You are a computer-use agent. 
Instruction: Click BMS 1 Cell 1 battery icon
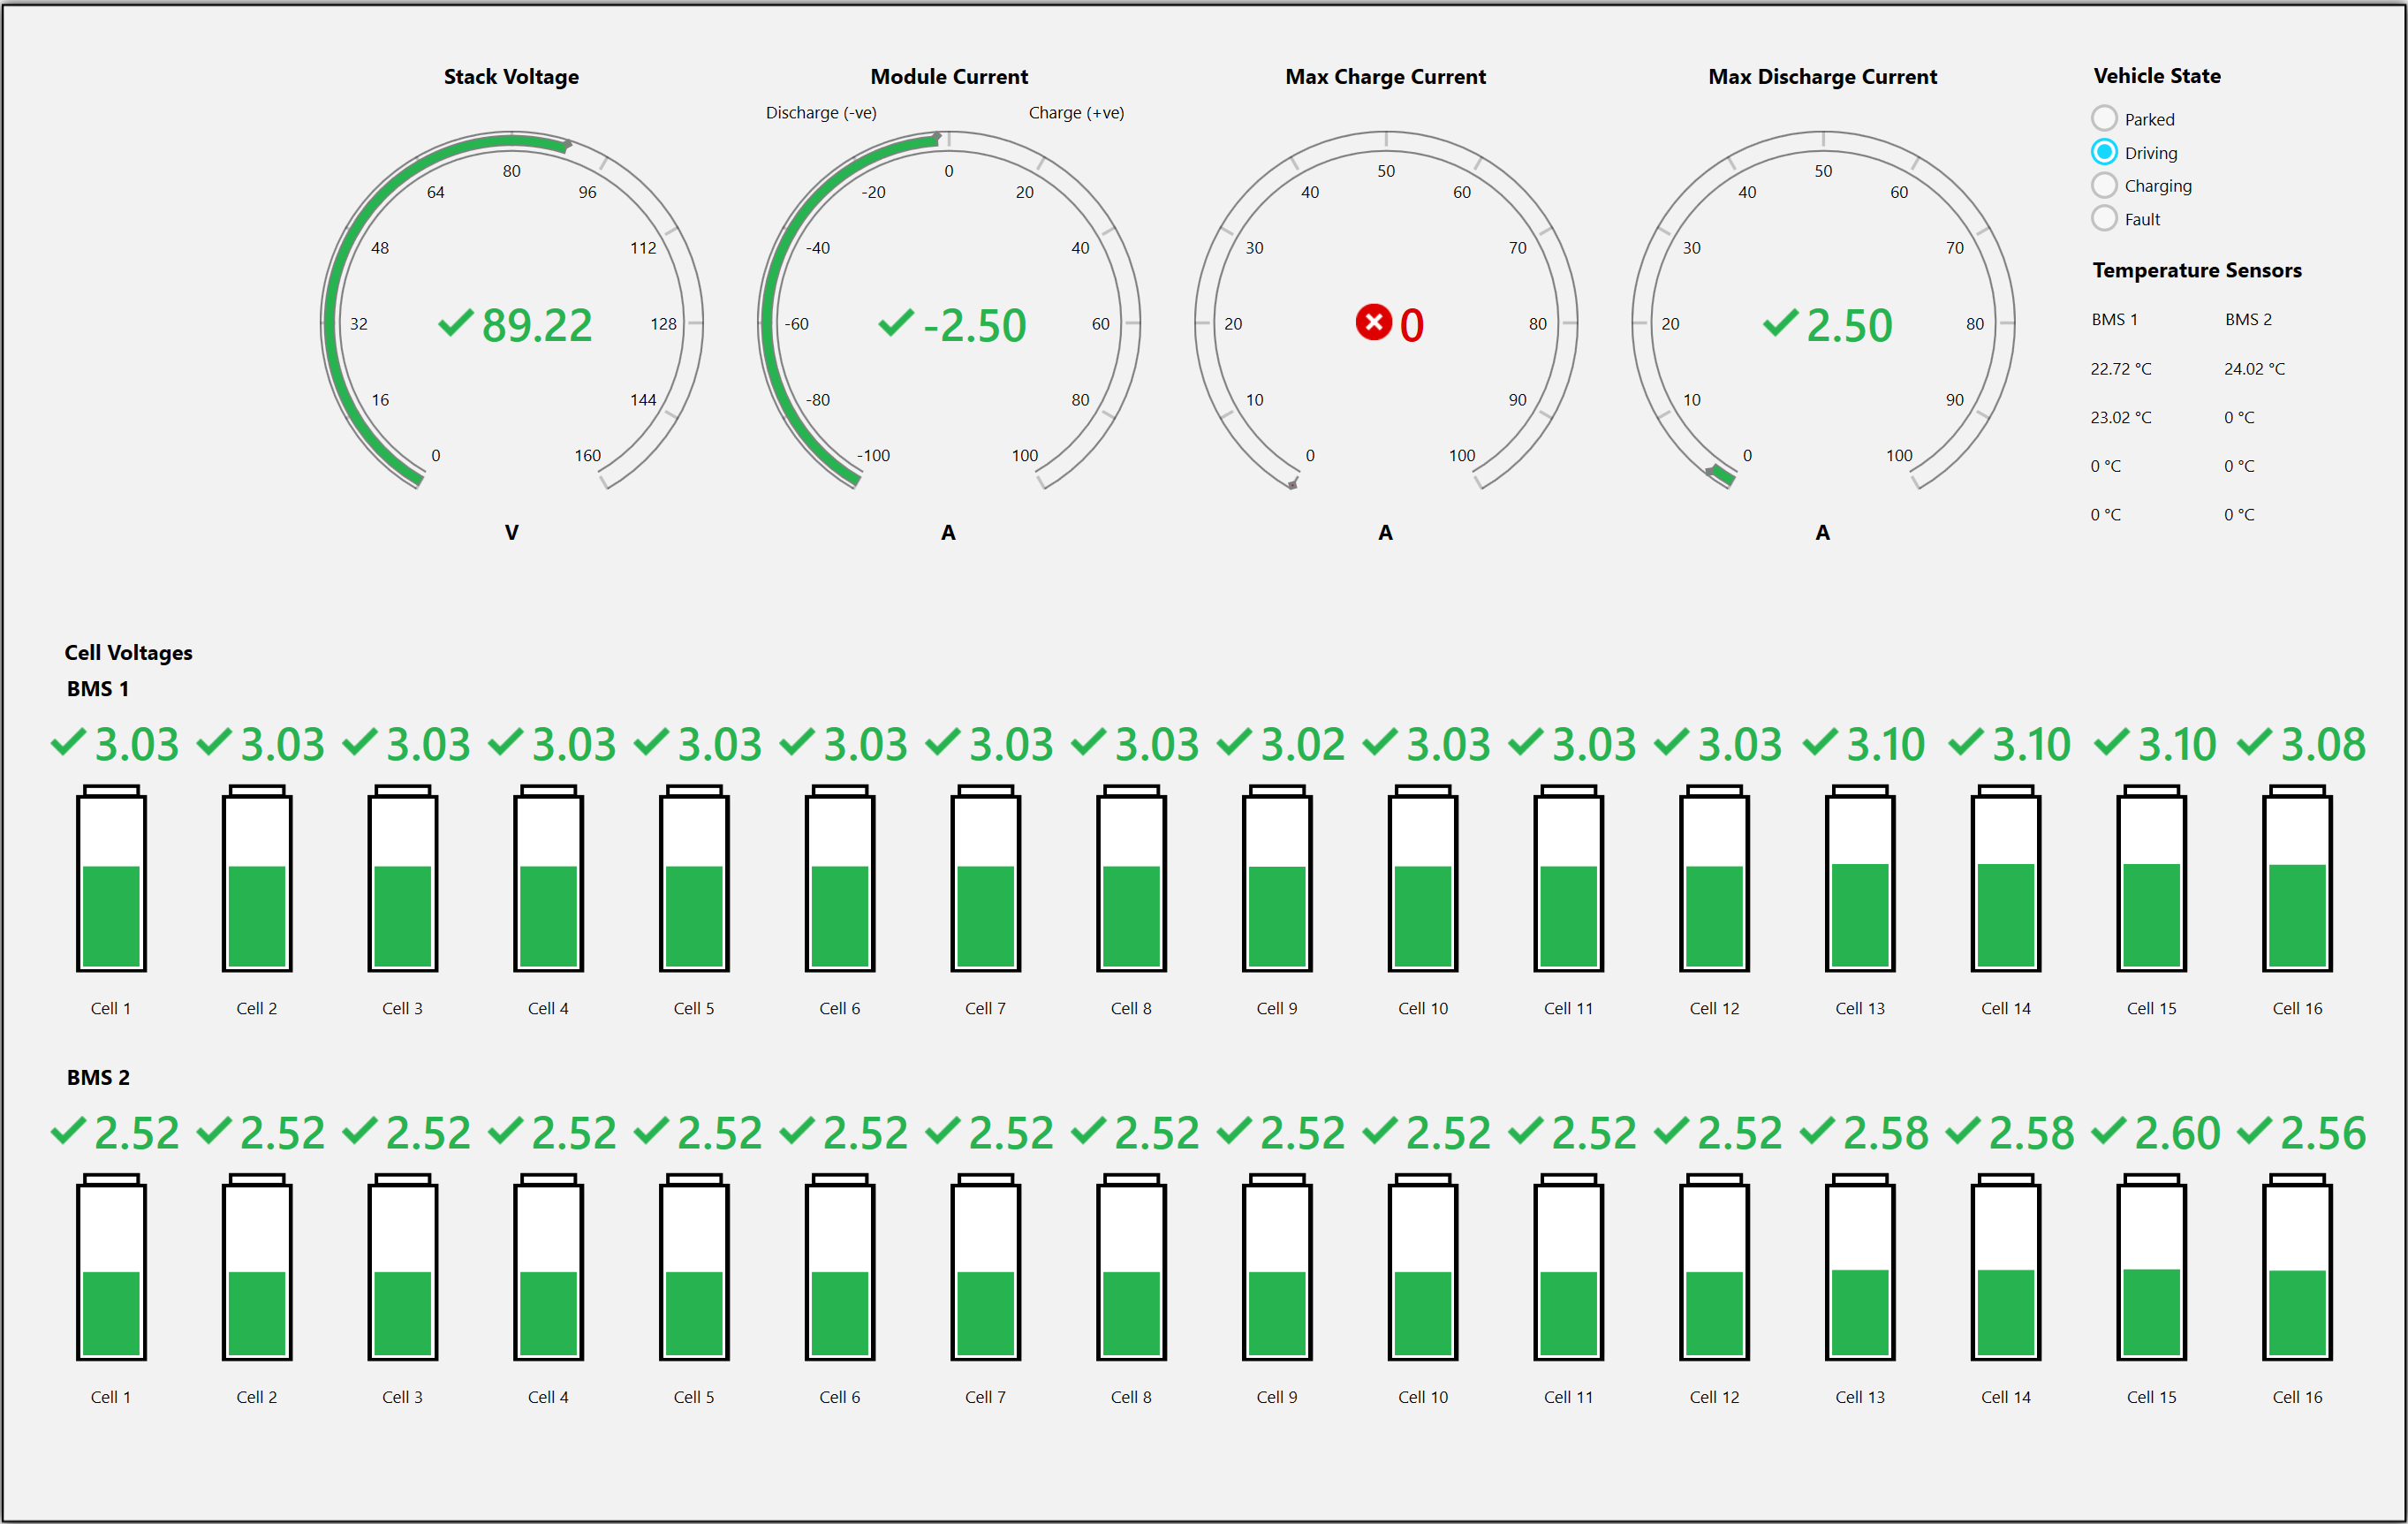pyautogui.click(x=111, y=878)
